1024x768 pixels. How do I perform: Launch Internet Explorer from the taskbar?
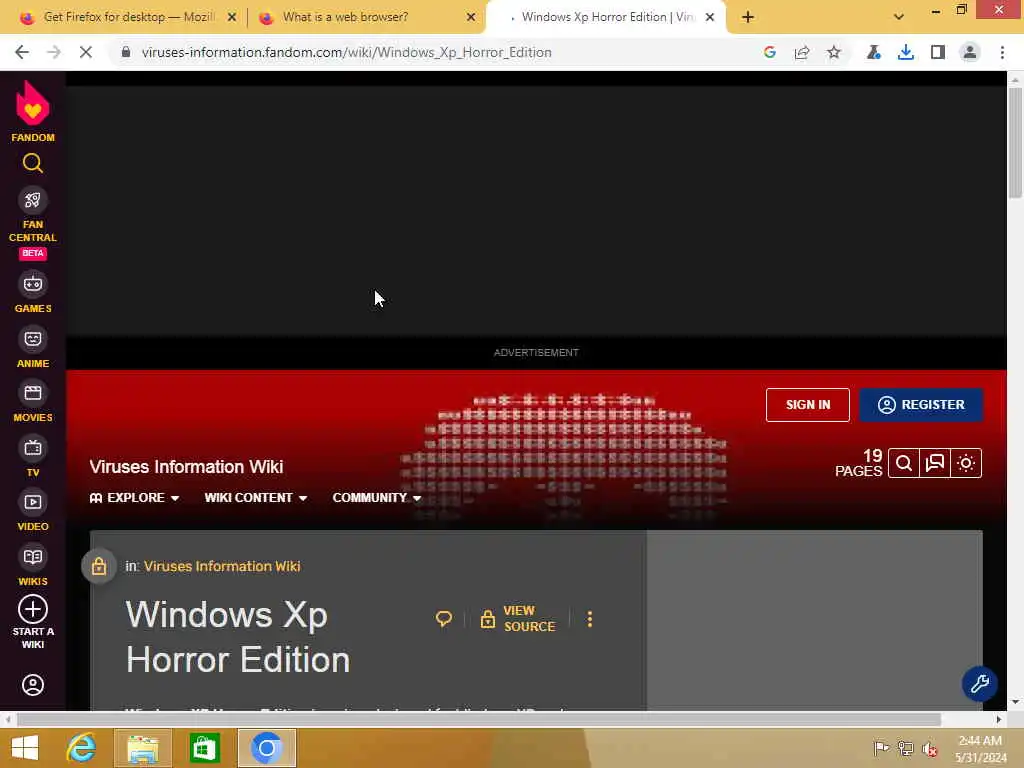[x=82, y=748]
